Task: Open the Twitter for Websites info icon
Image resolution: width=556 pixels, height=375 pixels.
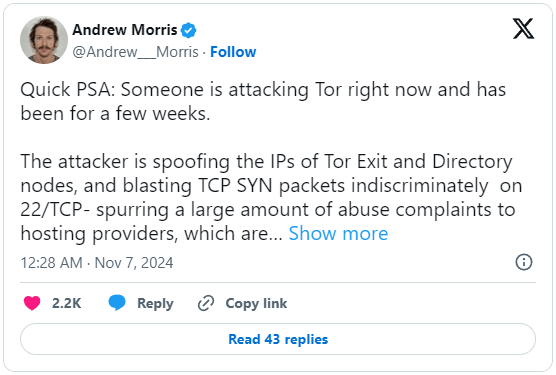Action: [x=524, y=262]
